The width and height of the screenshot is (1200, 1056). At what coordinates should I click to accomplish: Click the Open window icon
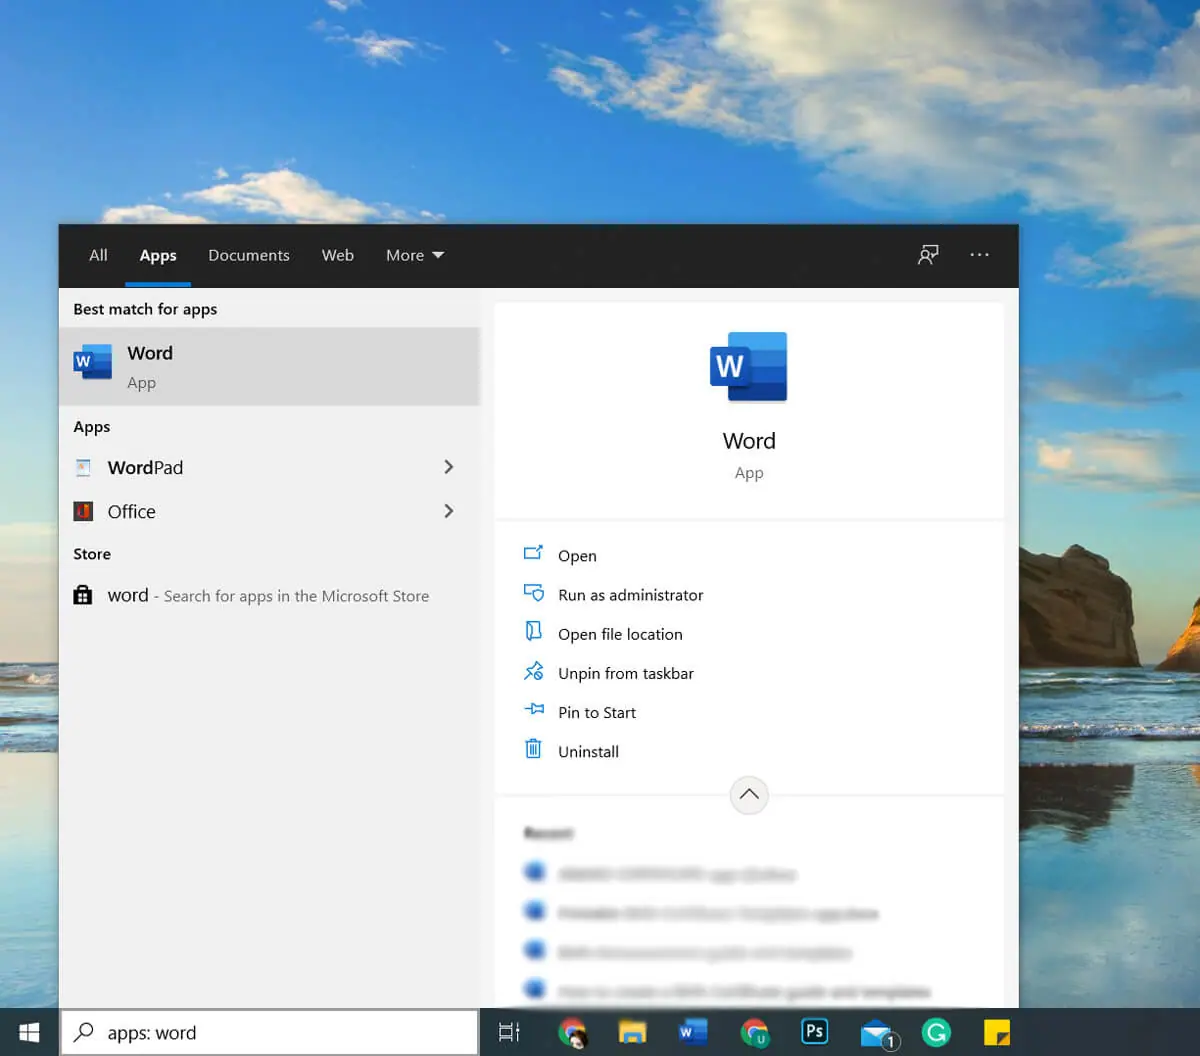click(x=534, y=553)
